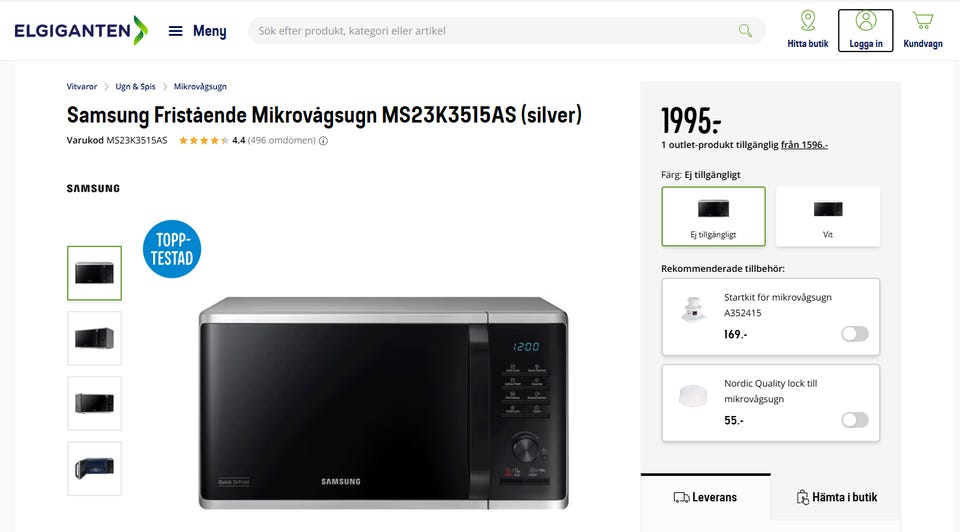
Task: Switch to the Leverans tab
Action: click(705, 497)
